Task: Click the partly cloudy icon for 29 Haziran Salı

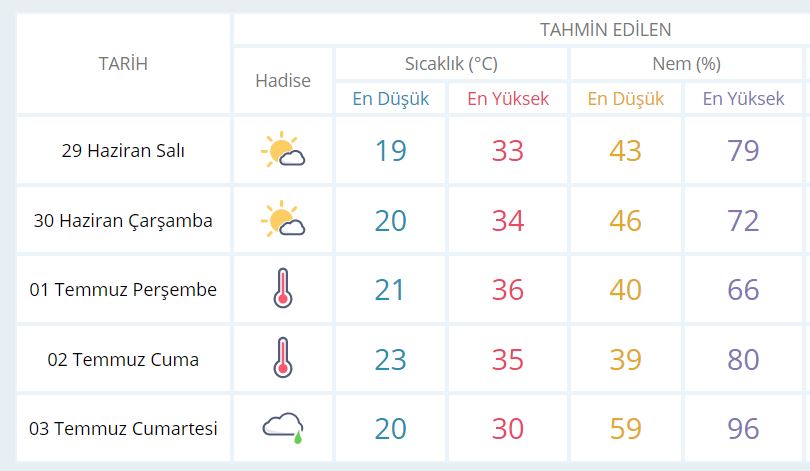Action: pos(283,150)
